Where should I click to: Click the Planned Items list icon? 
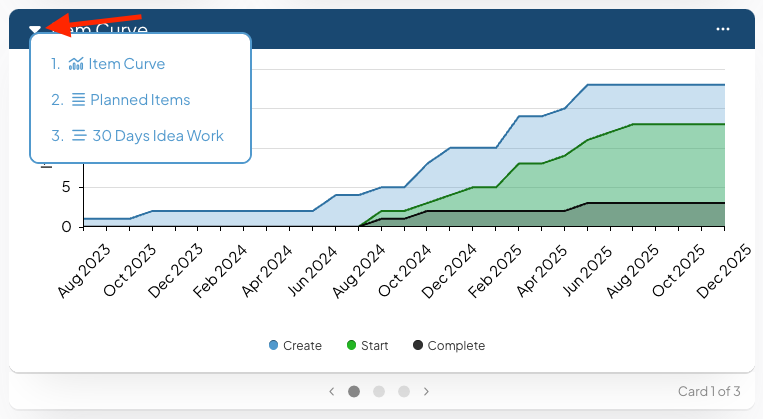pos(78,100)
